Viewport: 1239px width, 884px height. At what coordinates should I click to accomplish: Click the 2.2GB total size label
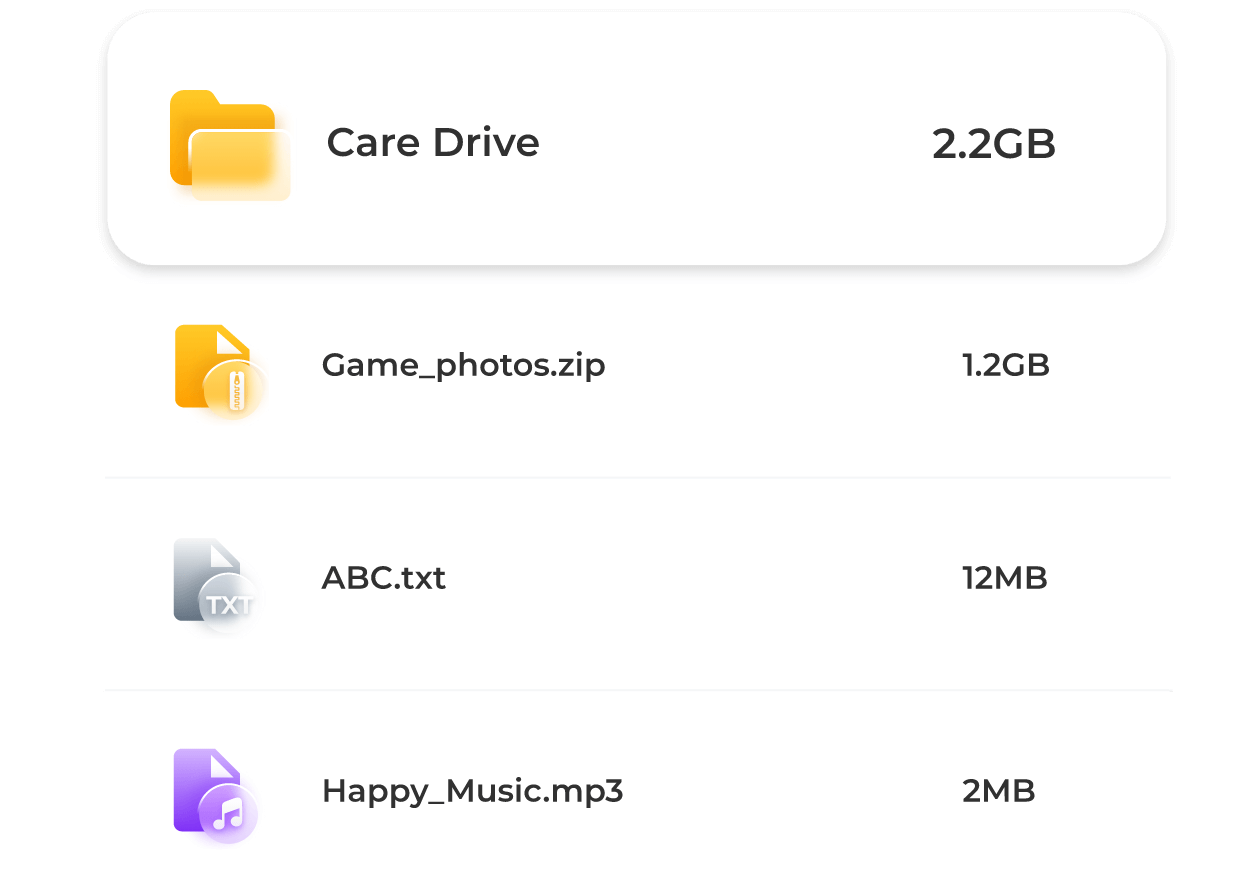coord(994,144)
